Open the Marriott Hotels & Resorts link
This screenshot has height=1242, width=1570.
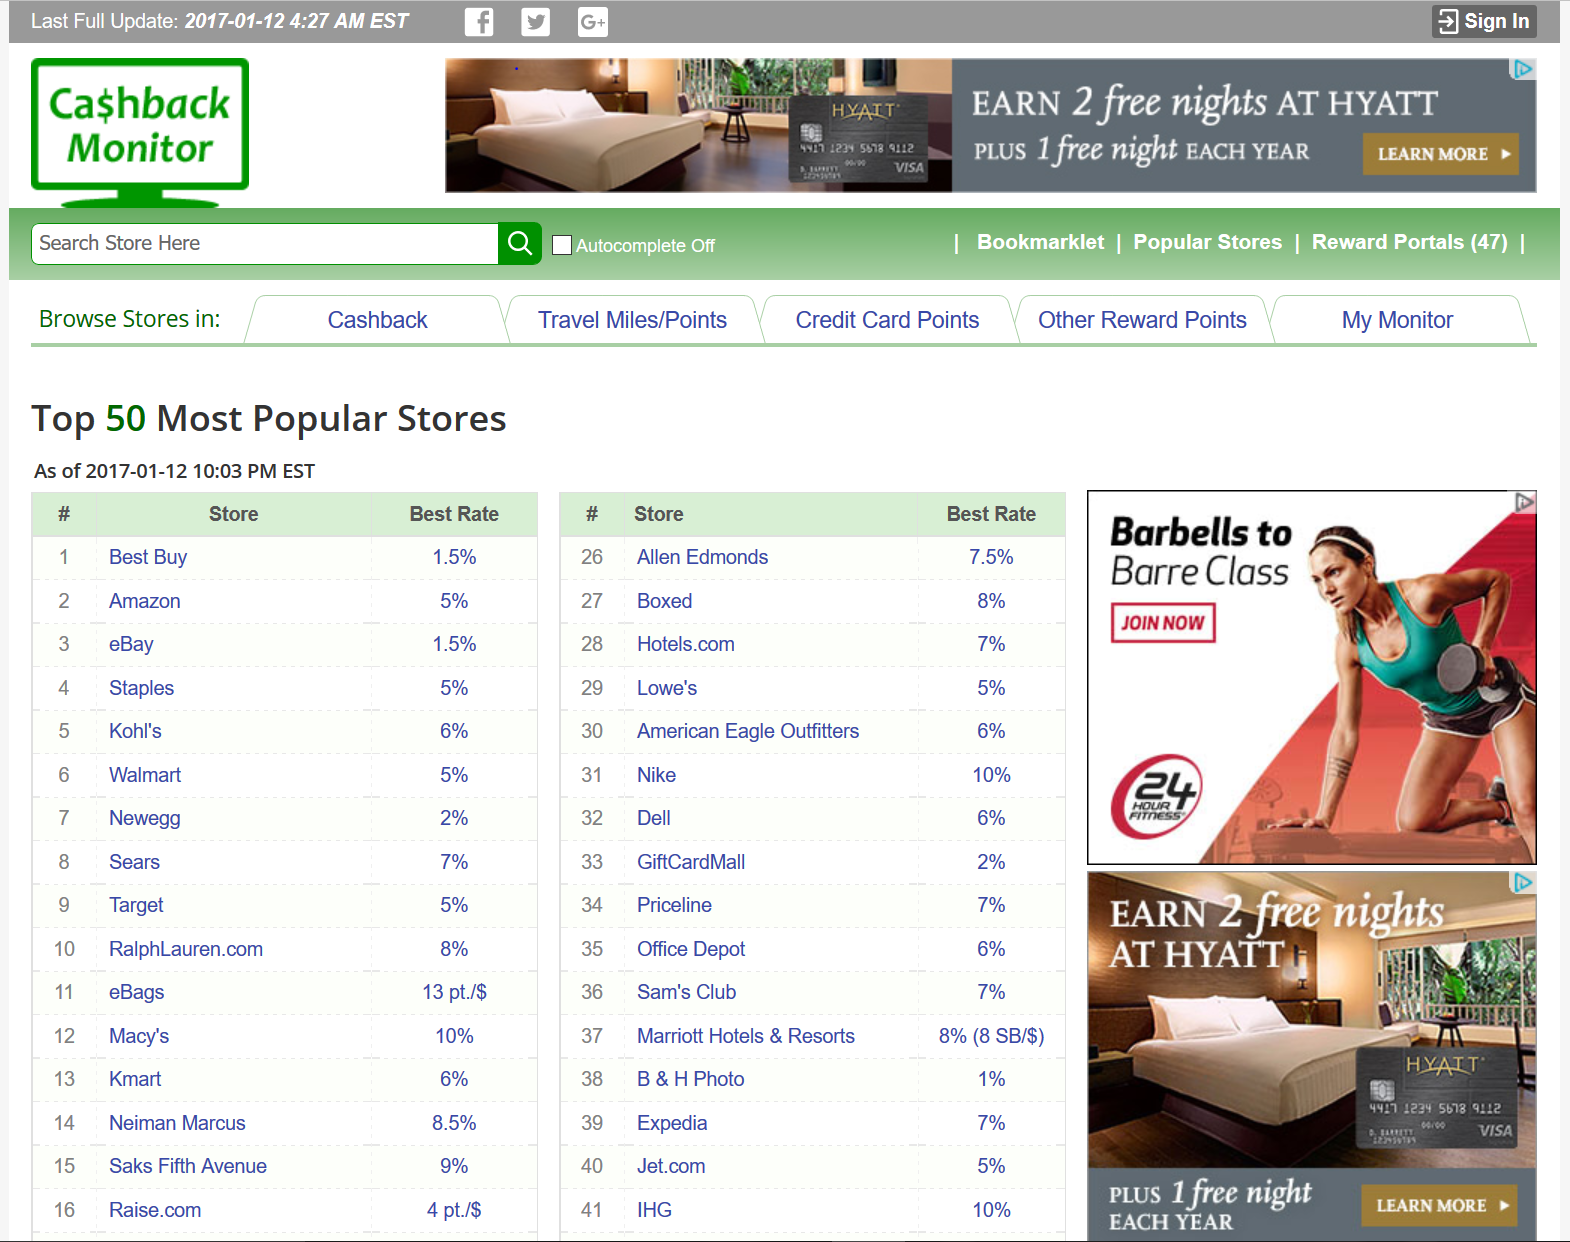pos(746,1036)
